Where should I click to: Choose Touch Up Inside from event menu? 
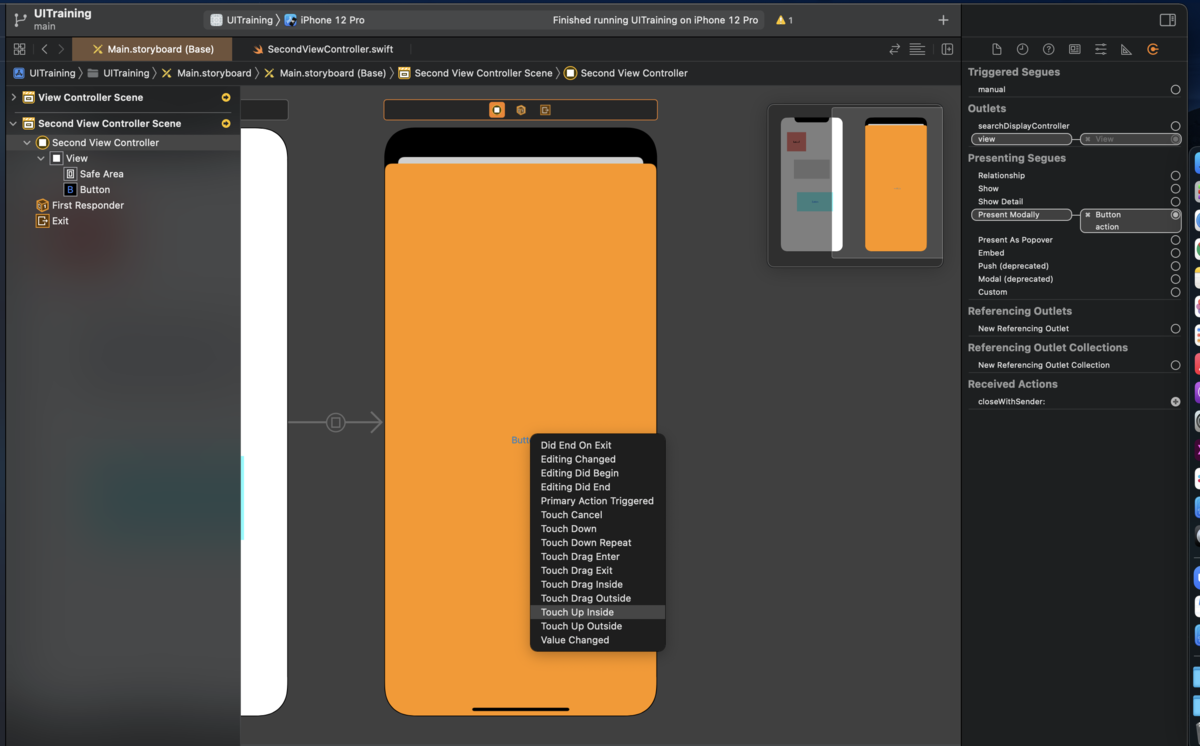tap(597, 612)
